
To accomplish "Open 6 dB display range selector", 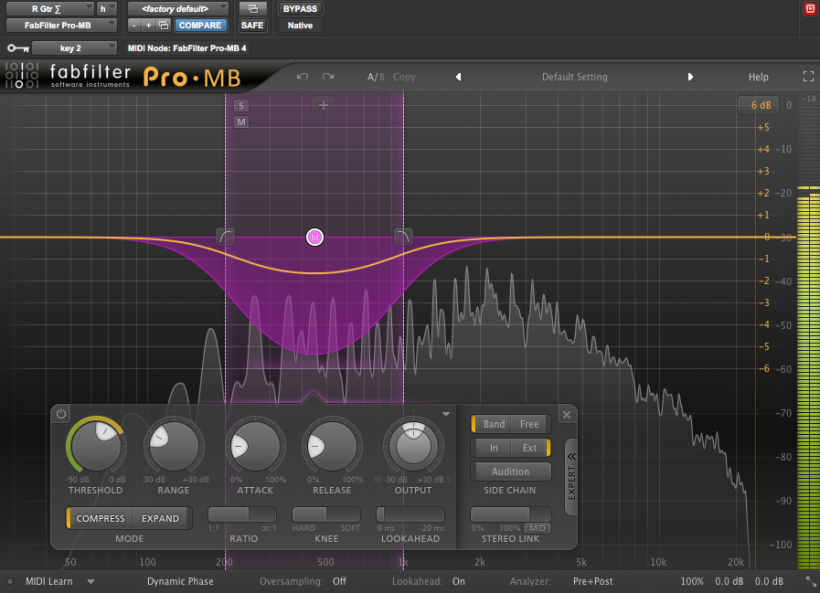I will click(760, 105).
